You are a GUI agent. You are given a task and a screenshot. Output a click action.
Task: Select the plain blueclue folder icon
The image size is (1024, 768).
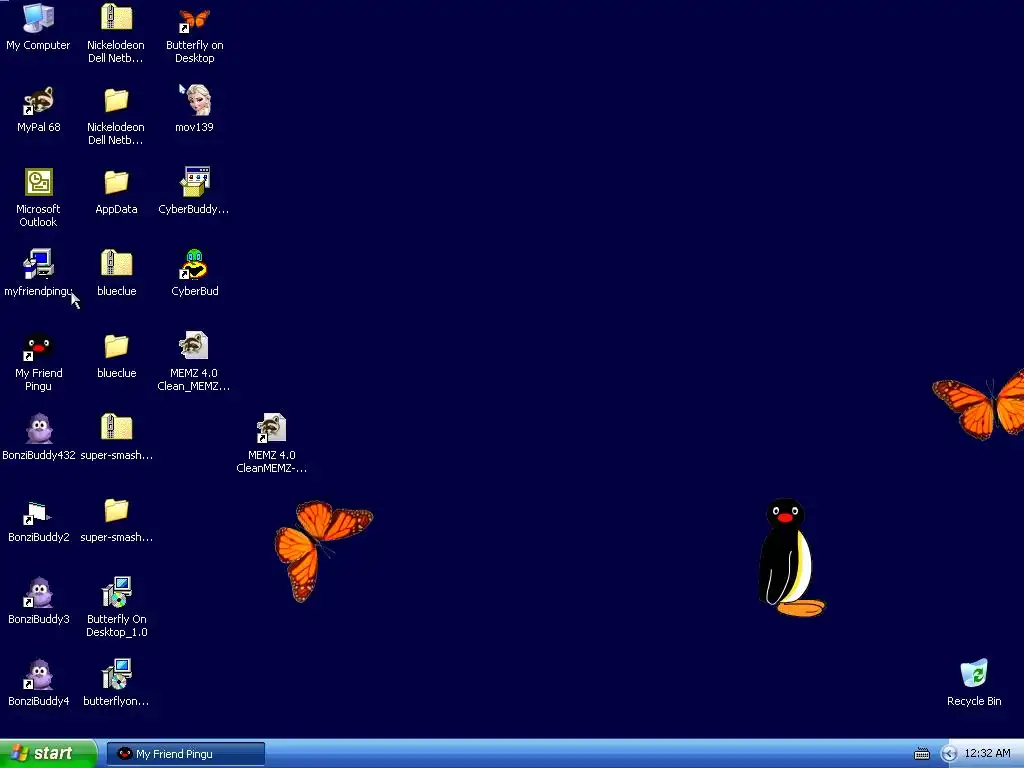116,346
